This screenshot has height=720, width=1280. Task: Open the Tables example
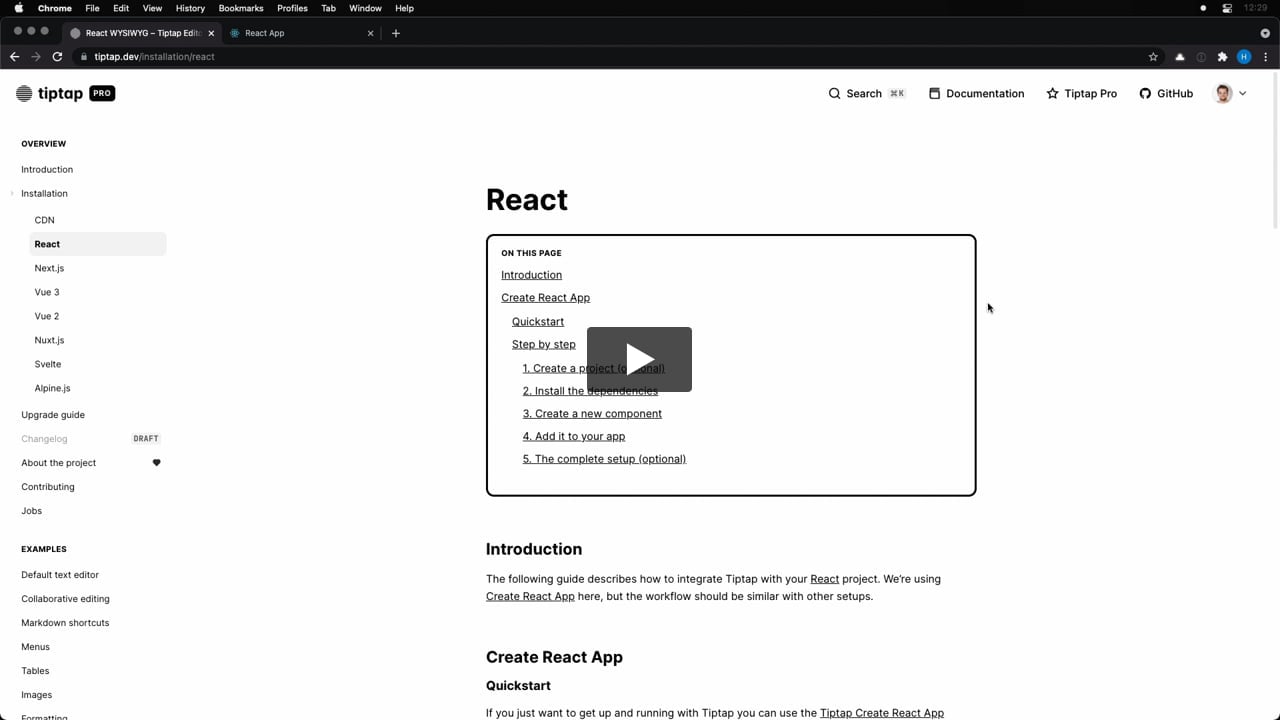(35, 671)
